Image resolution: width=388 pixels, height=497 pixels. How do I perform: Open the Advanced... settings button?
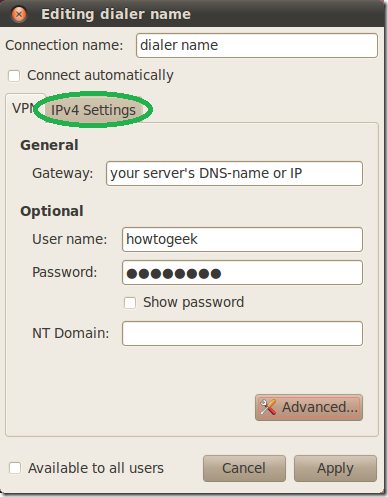pos(309,407)
